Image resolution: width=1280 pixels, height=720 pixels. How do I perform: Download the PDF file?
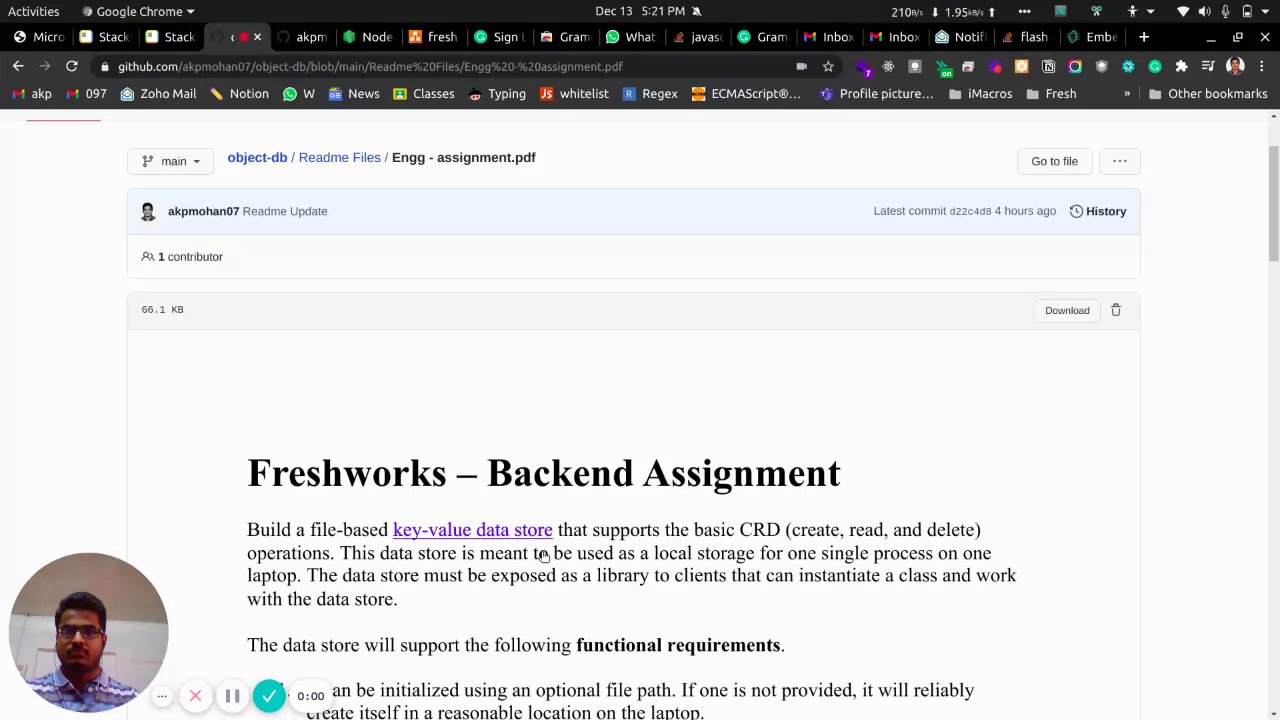pyautogui.click(x=1067, y=310)
